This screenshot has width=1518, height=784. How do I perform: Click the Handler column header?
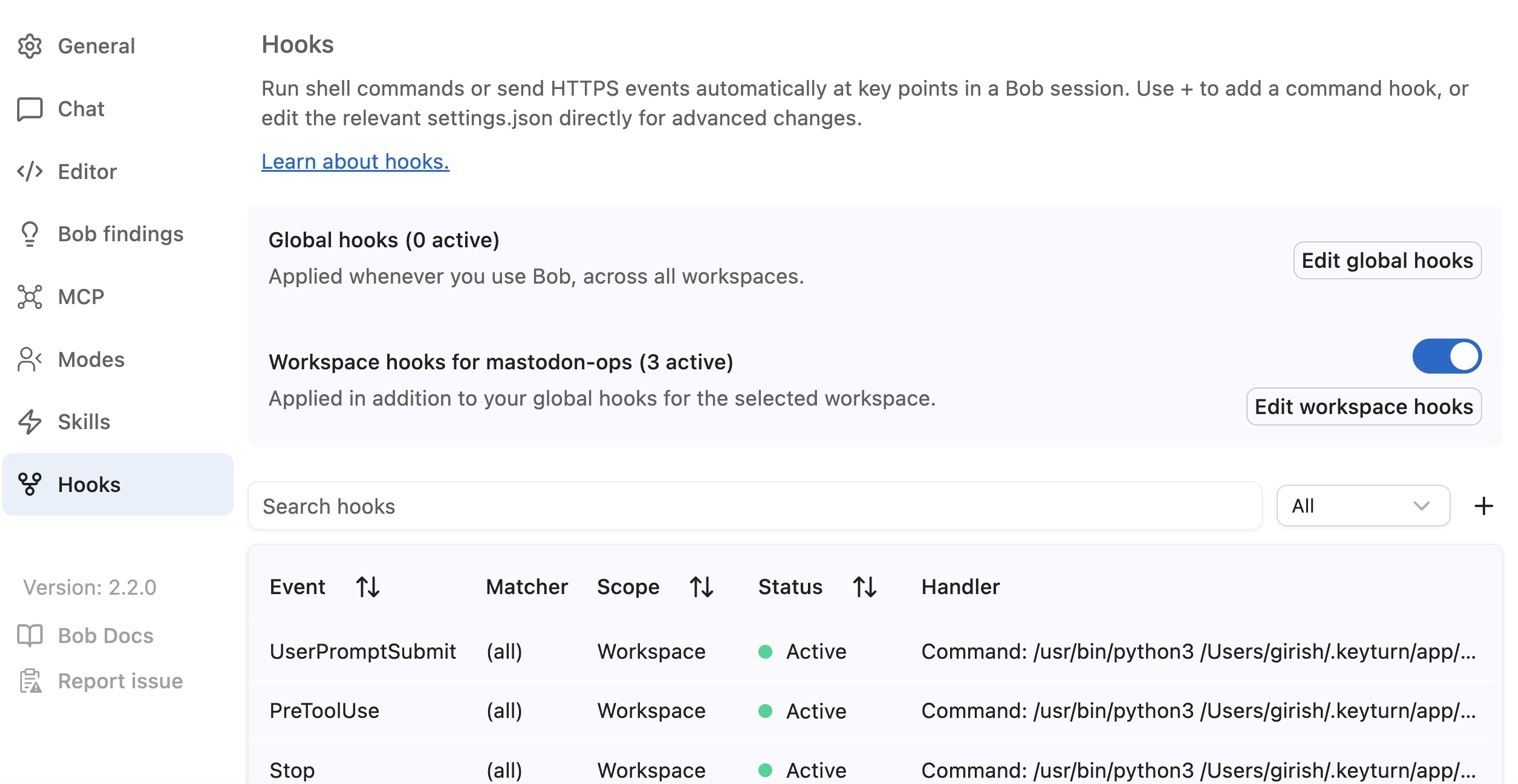pyautogui.click(x=961, y=587)
